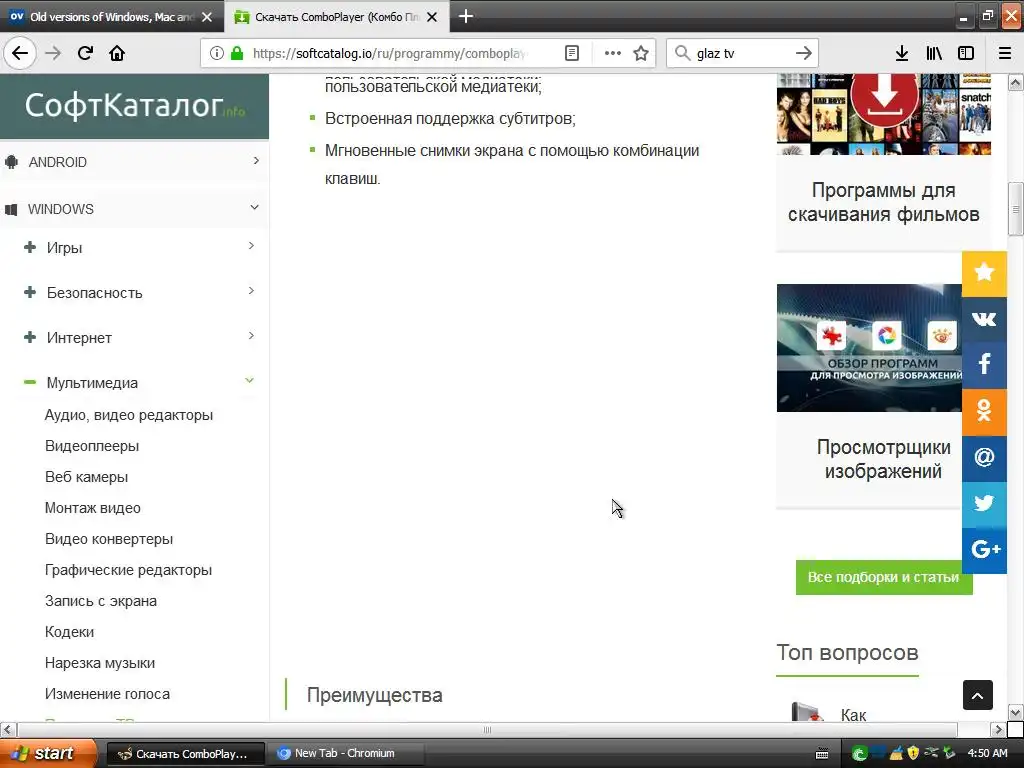Select Скачать ComboPlay taskbar button
This screenshot has height=768, width=1024.
coord(185,754)
